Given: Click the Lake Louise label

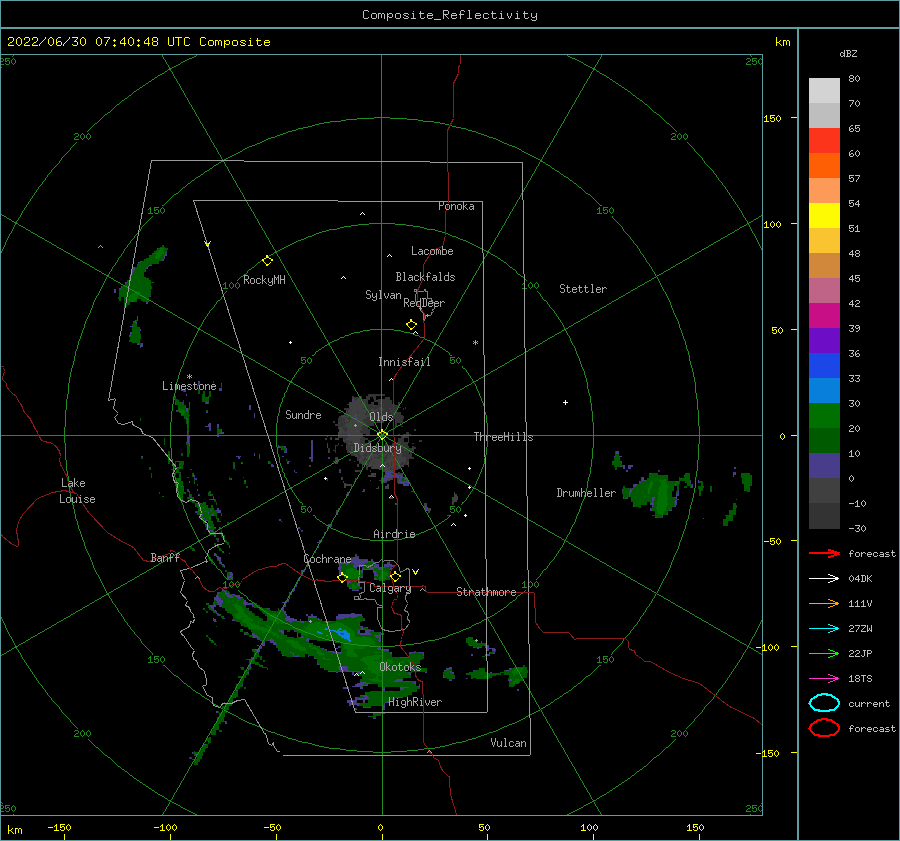Looking at the screenshot, I should (77, 491).
